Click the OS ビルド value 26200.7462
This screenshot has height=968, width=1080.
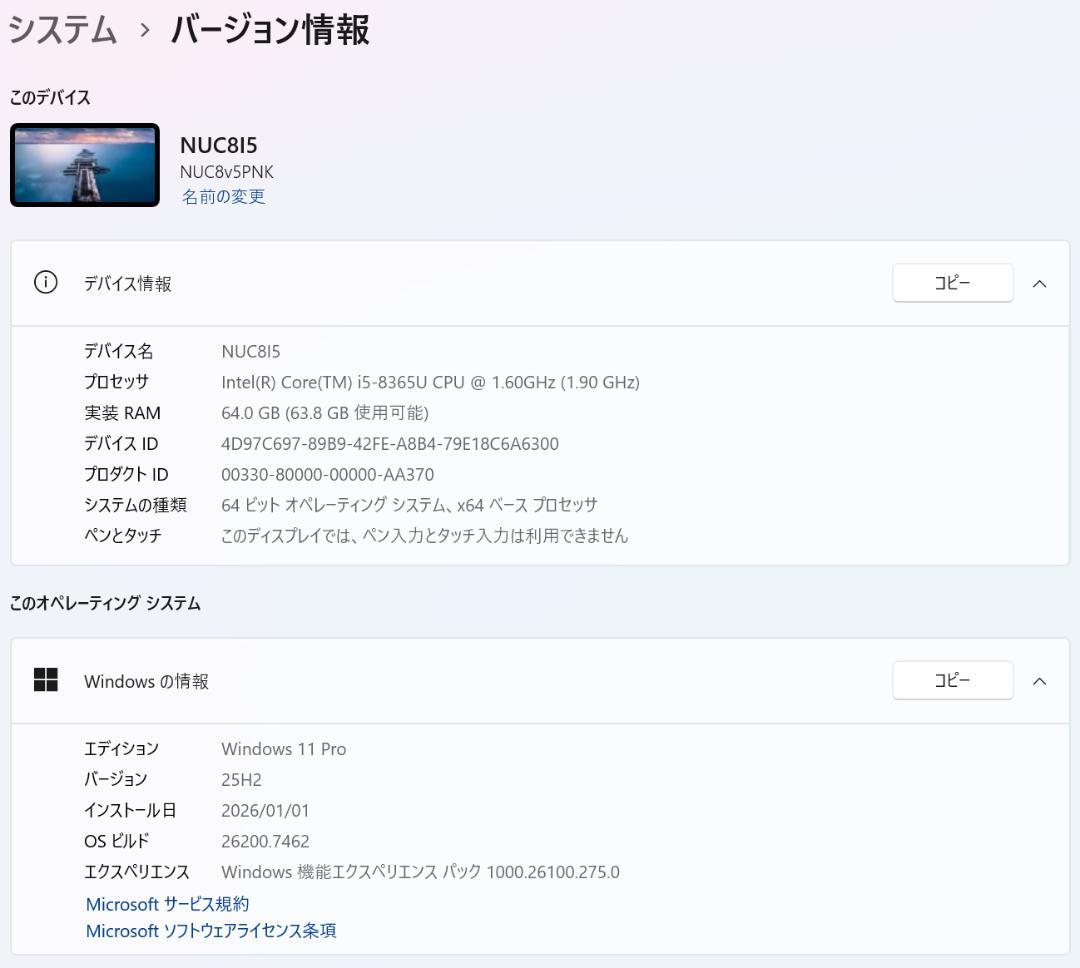tap(265, 841)
